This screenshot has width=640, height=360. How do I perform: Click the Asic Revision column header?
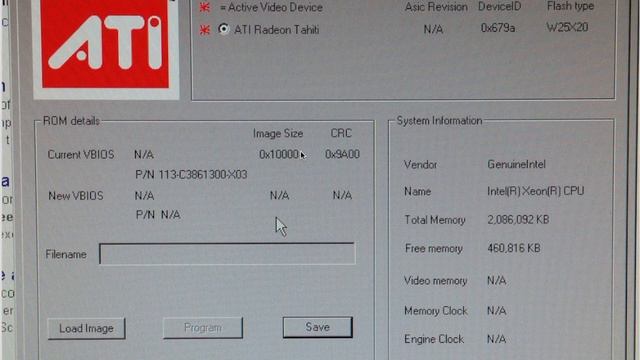click(x=436, y=7)
